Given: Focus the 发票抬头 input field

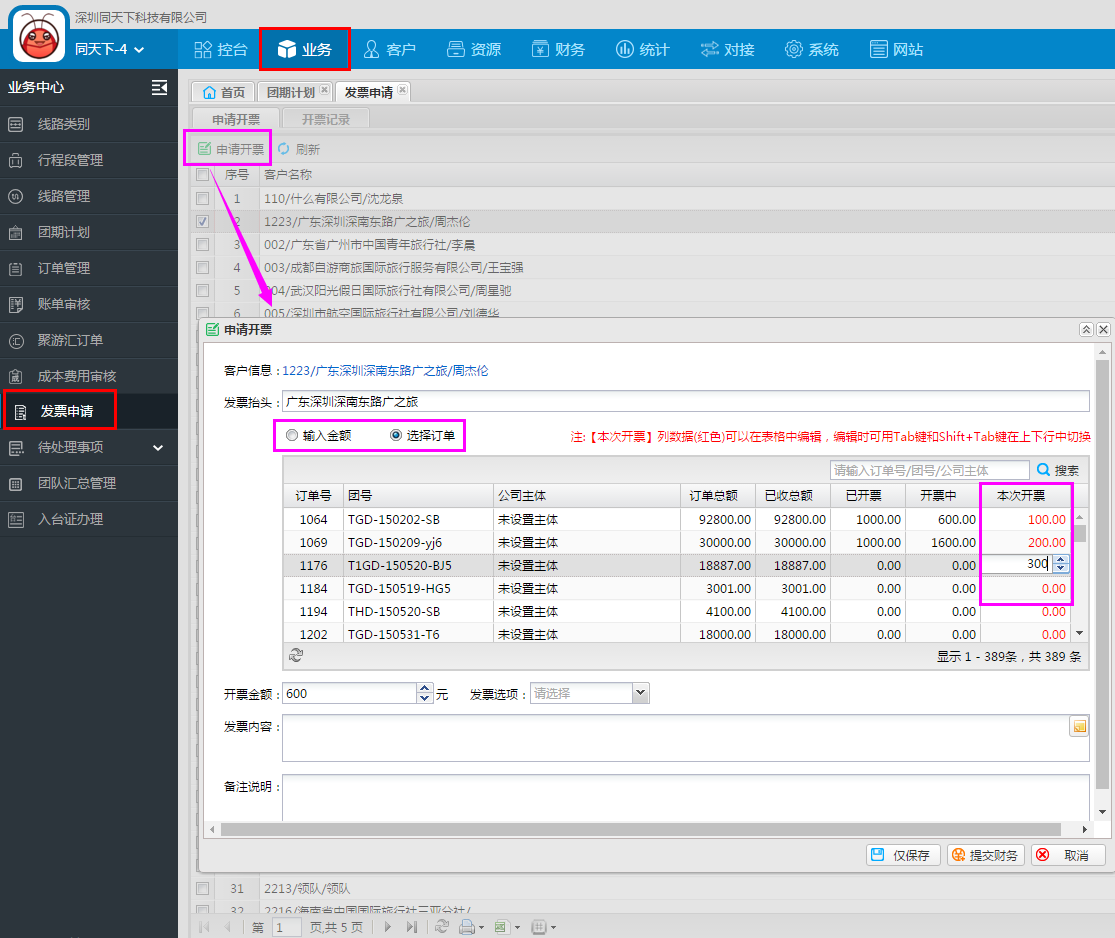Looking at the screenshot, I should click(x=685, y=401).
